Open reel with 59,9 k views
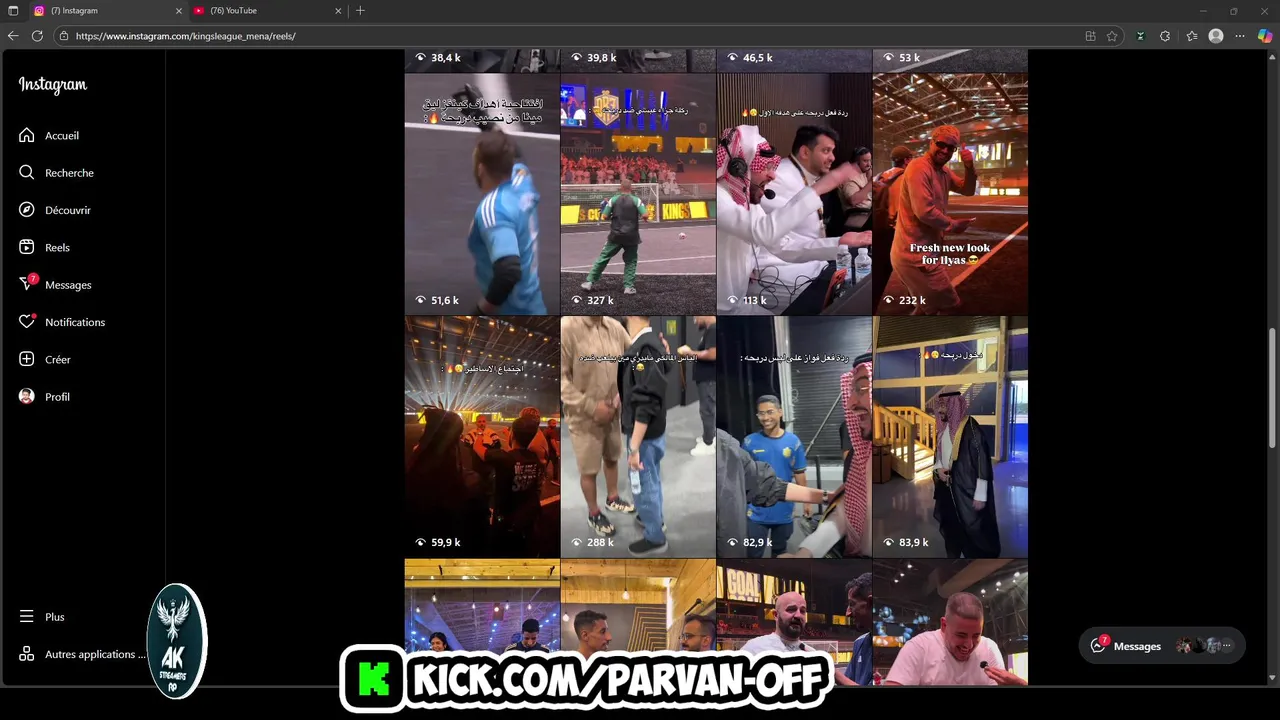This screenshot has height=720, width=1280. tap(482, 437)
